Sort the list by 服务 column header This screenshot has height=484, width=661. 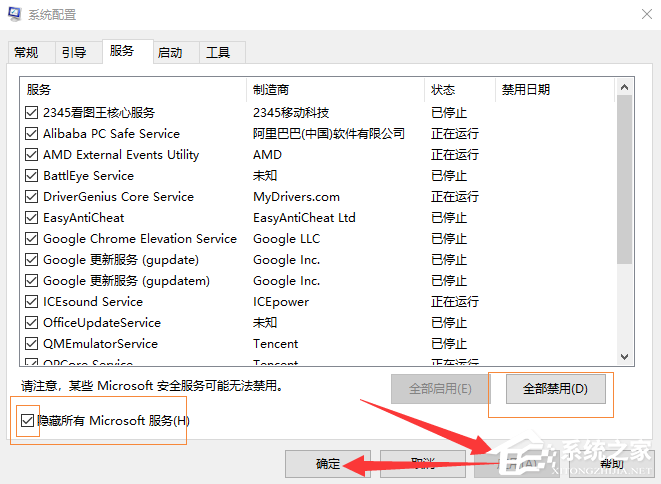coord(134,90)
